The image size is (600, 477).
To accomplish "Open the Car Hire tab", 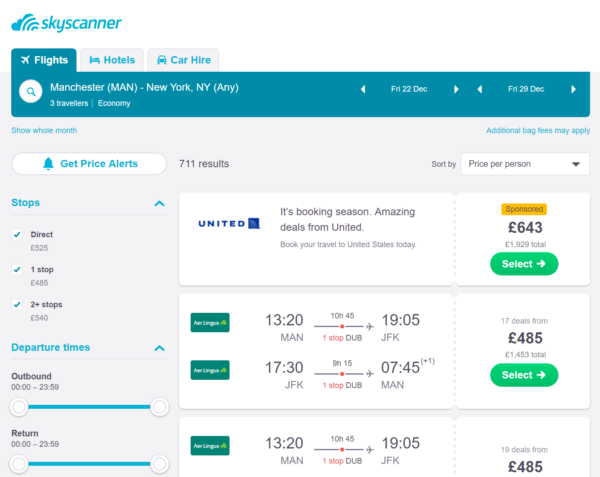I will [183, 60].
